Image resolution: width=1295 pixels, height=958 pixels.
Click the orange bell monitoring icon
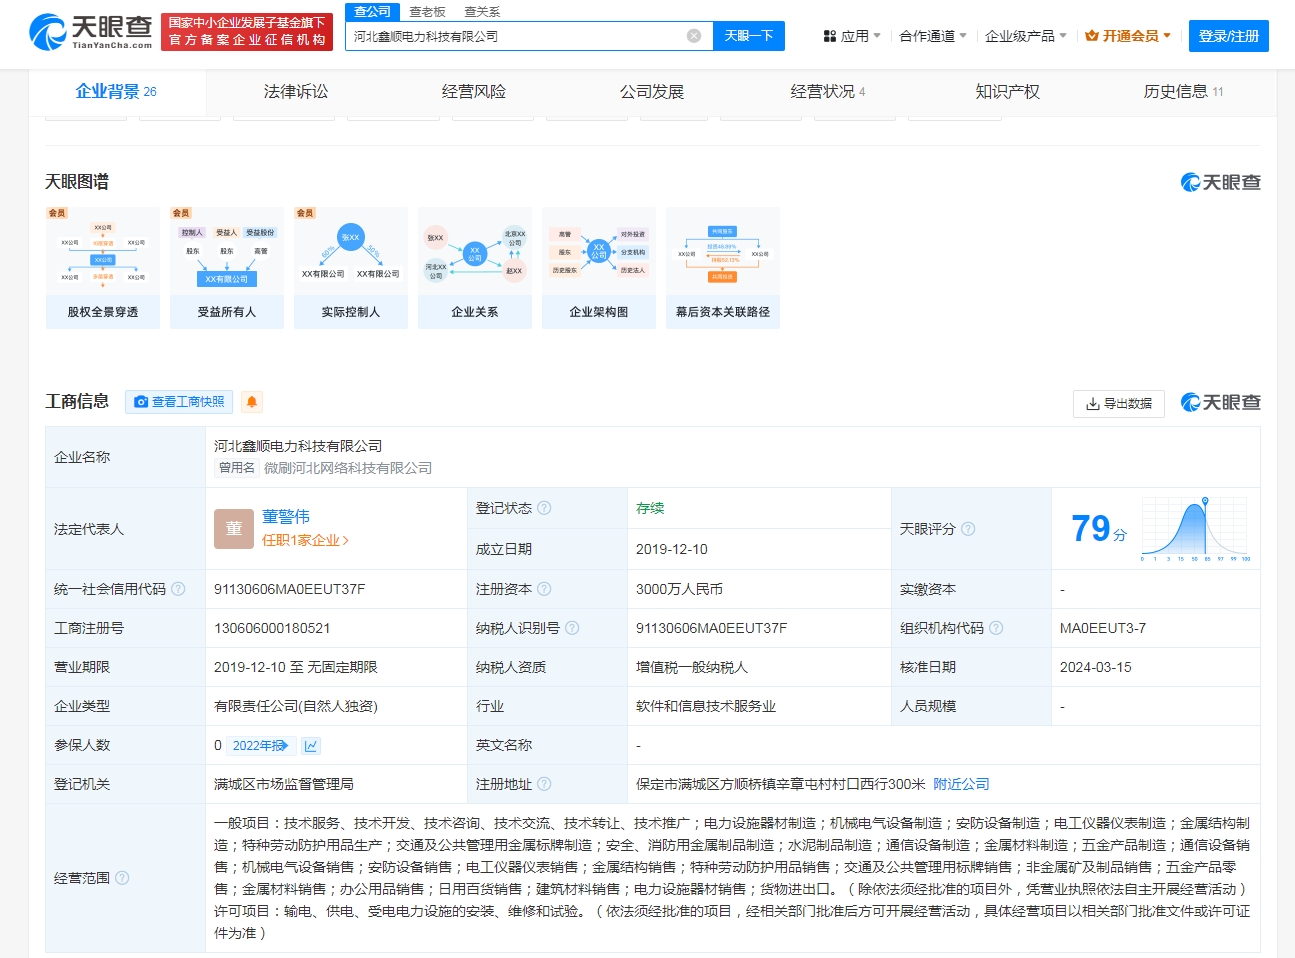click(252, 402)
